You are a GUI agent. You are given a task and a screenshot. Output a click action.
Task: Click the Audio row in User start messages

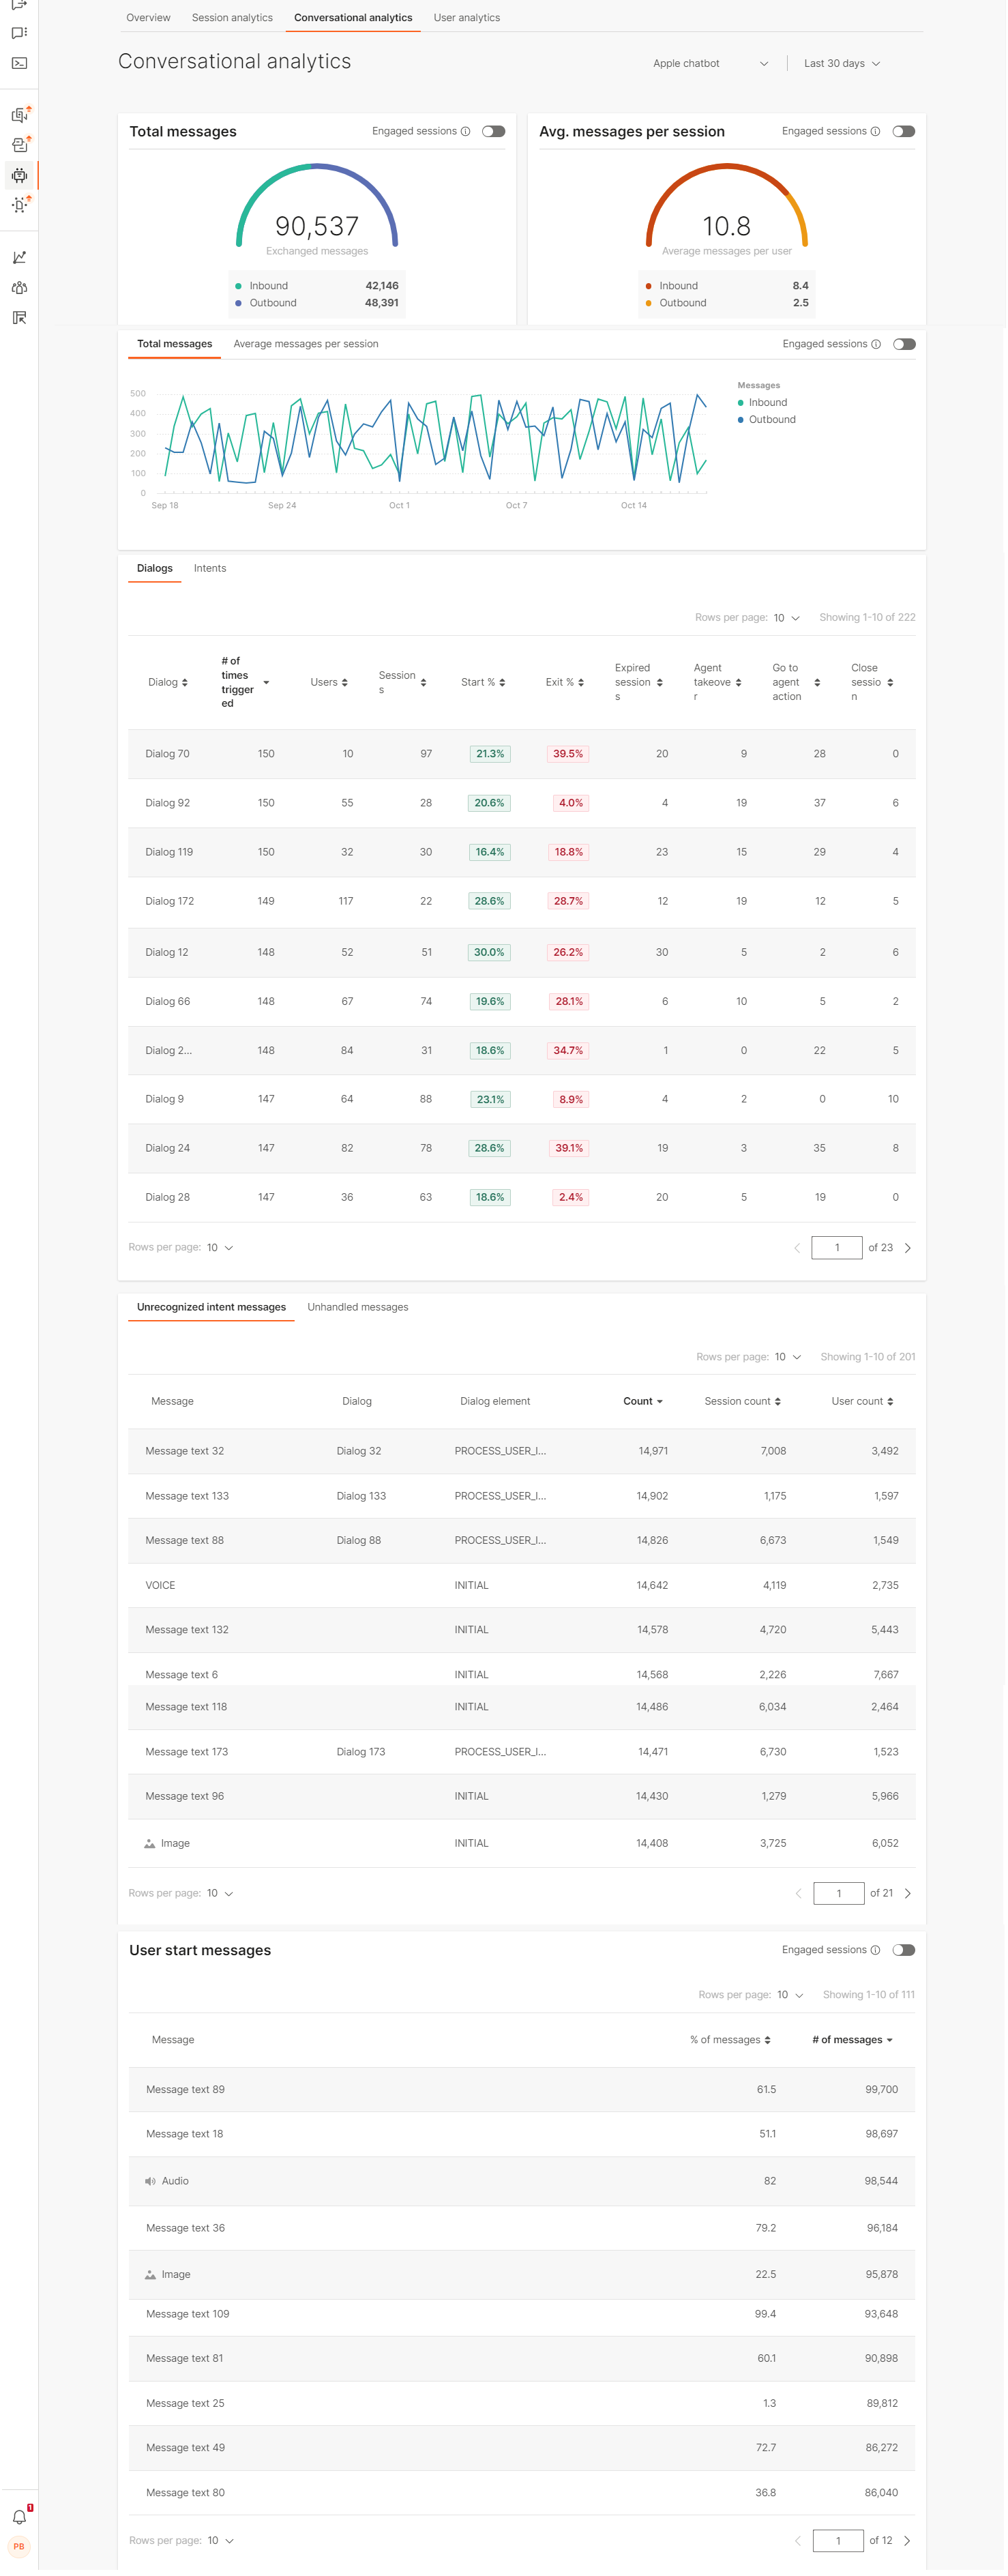coord(522,2182)
